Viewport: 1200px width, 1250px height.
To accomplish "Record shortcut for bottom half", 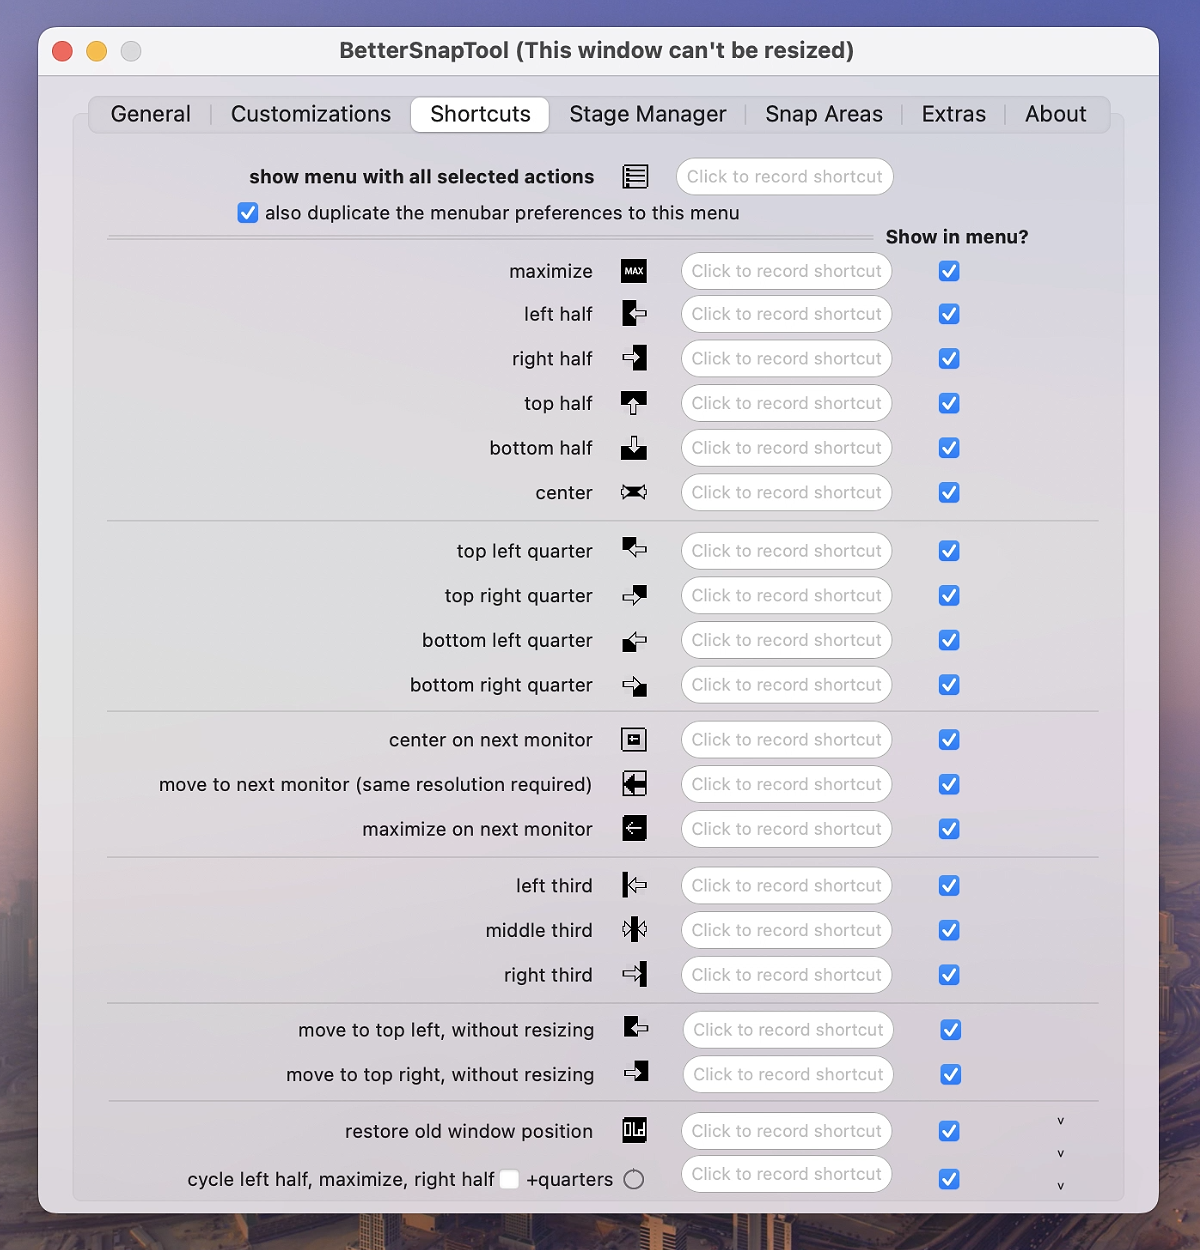I will [x=787, y=448].
